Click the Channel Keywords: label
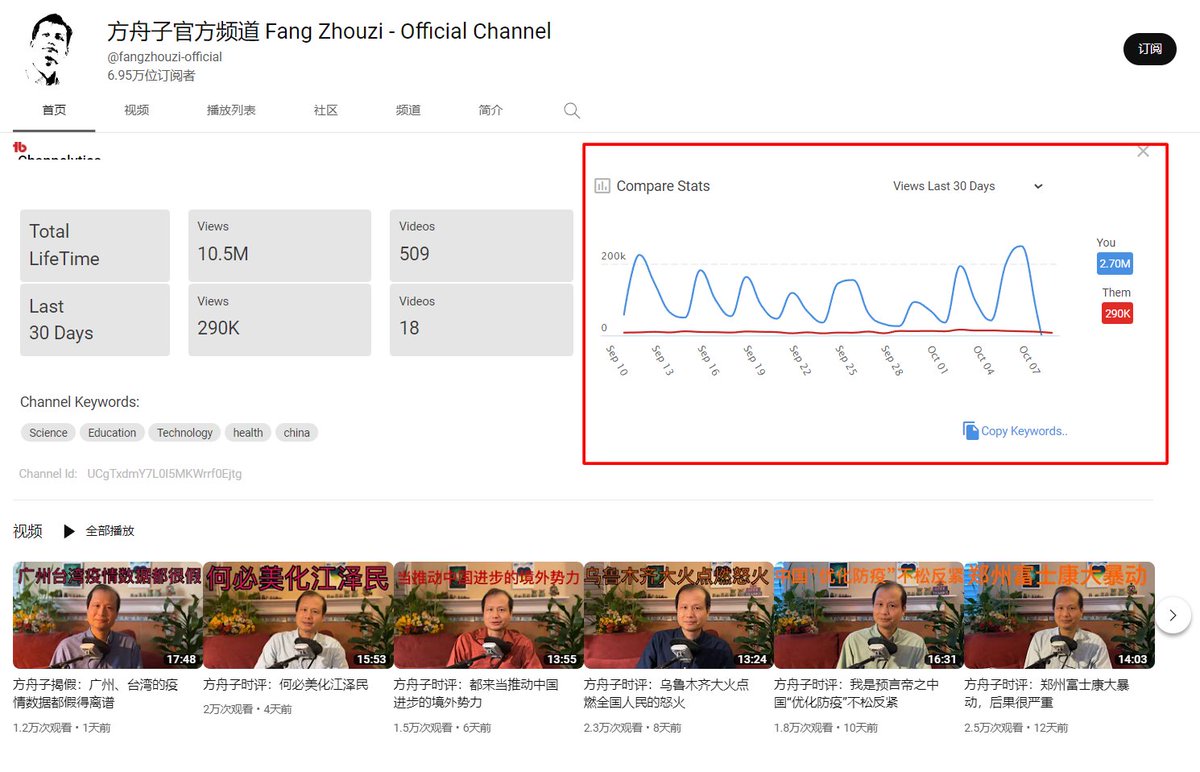The image size is (1200, 772). click(80, 402)
